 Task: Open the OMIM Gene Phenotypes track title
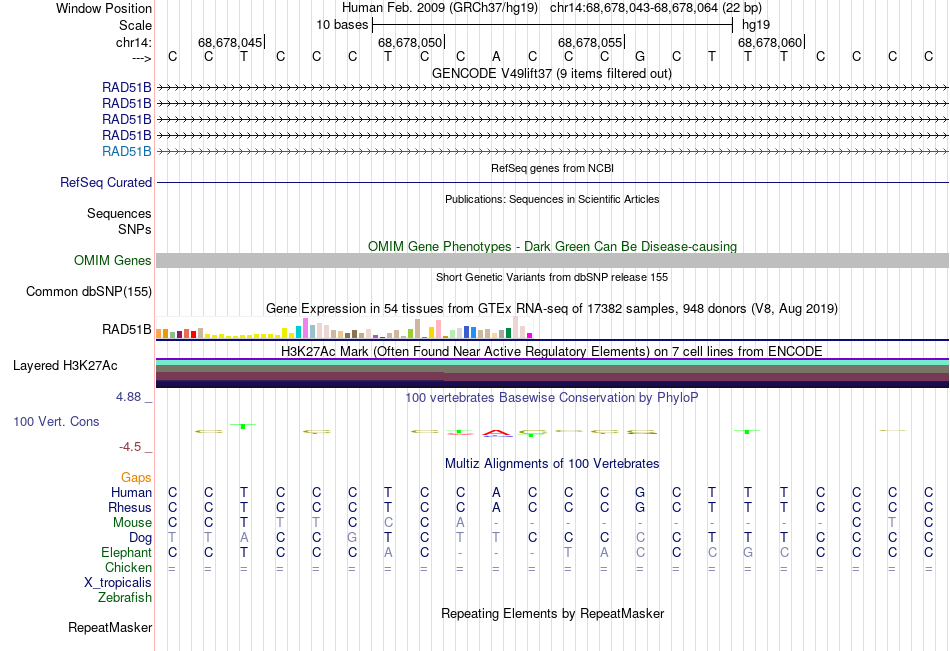[x=552, y=246]
